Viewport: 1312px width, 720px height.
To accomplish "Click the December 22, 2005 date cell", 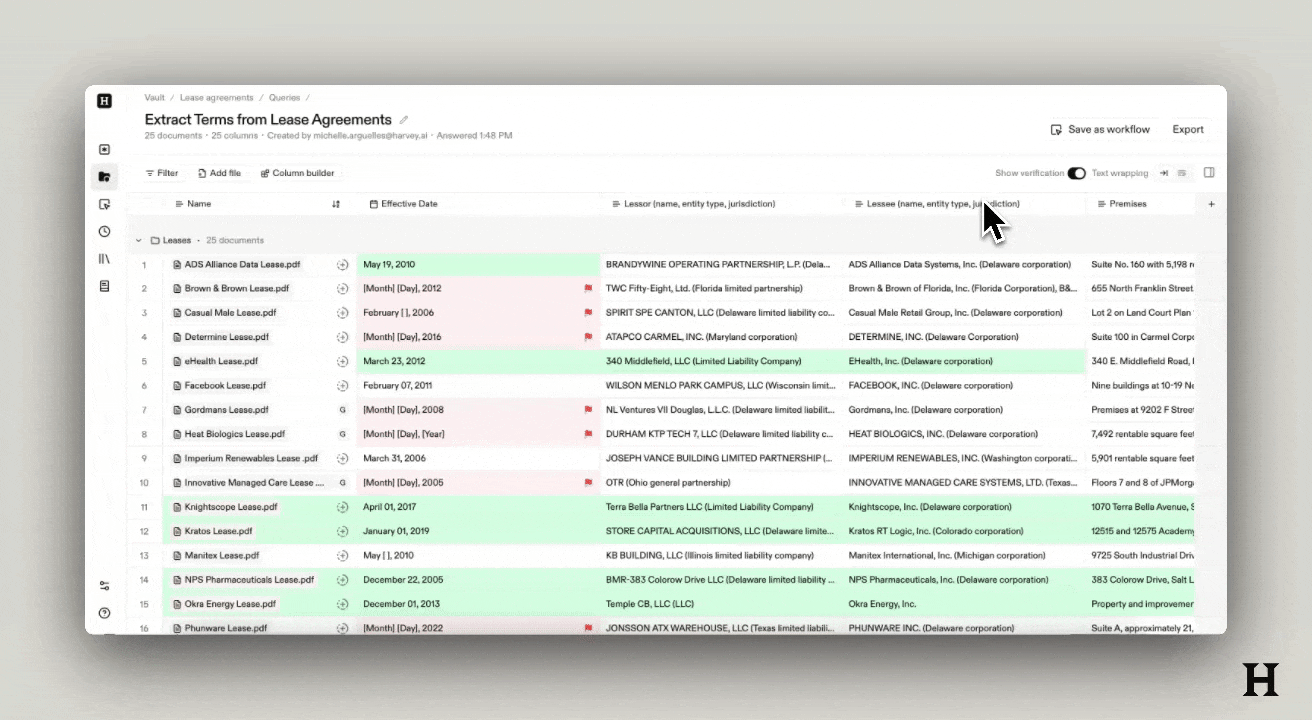I will (478, 580).
